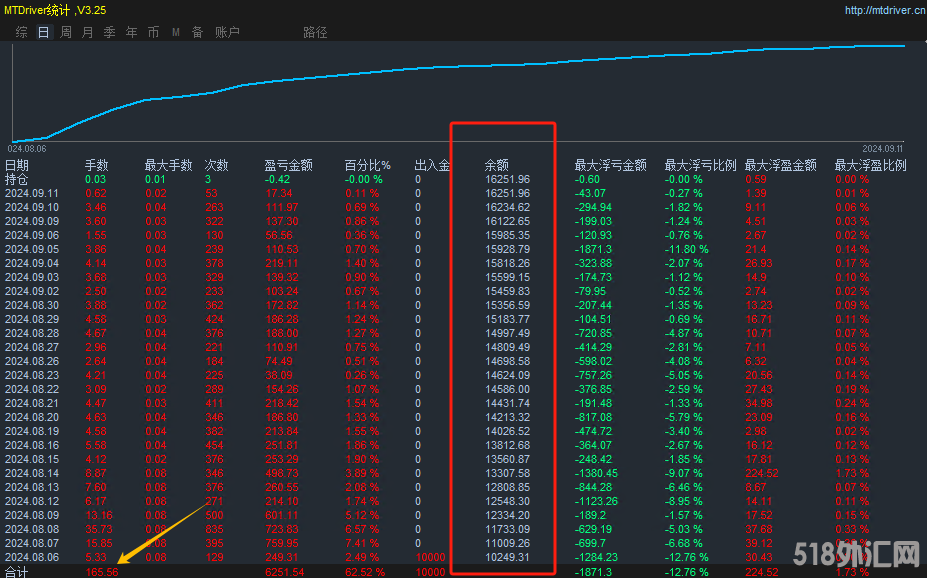Select the 日 daily tab
The height and width of the screenshot is (578, 927).
click(44, 33)
